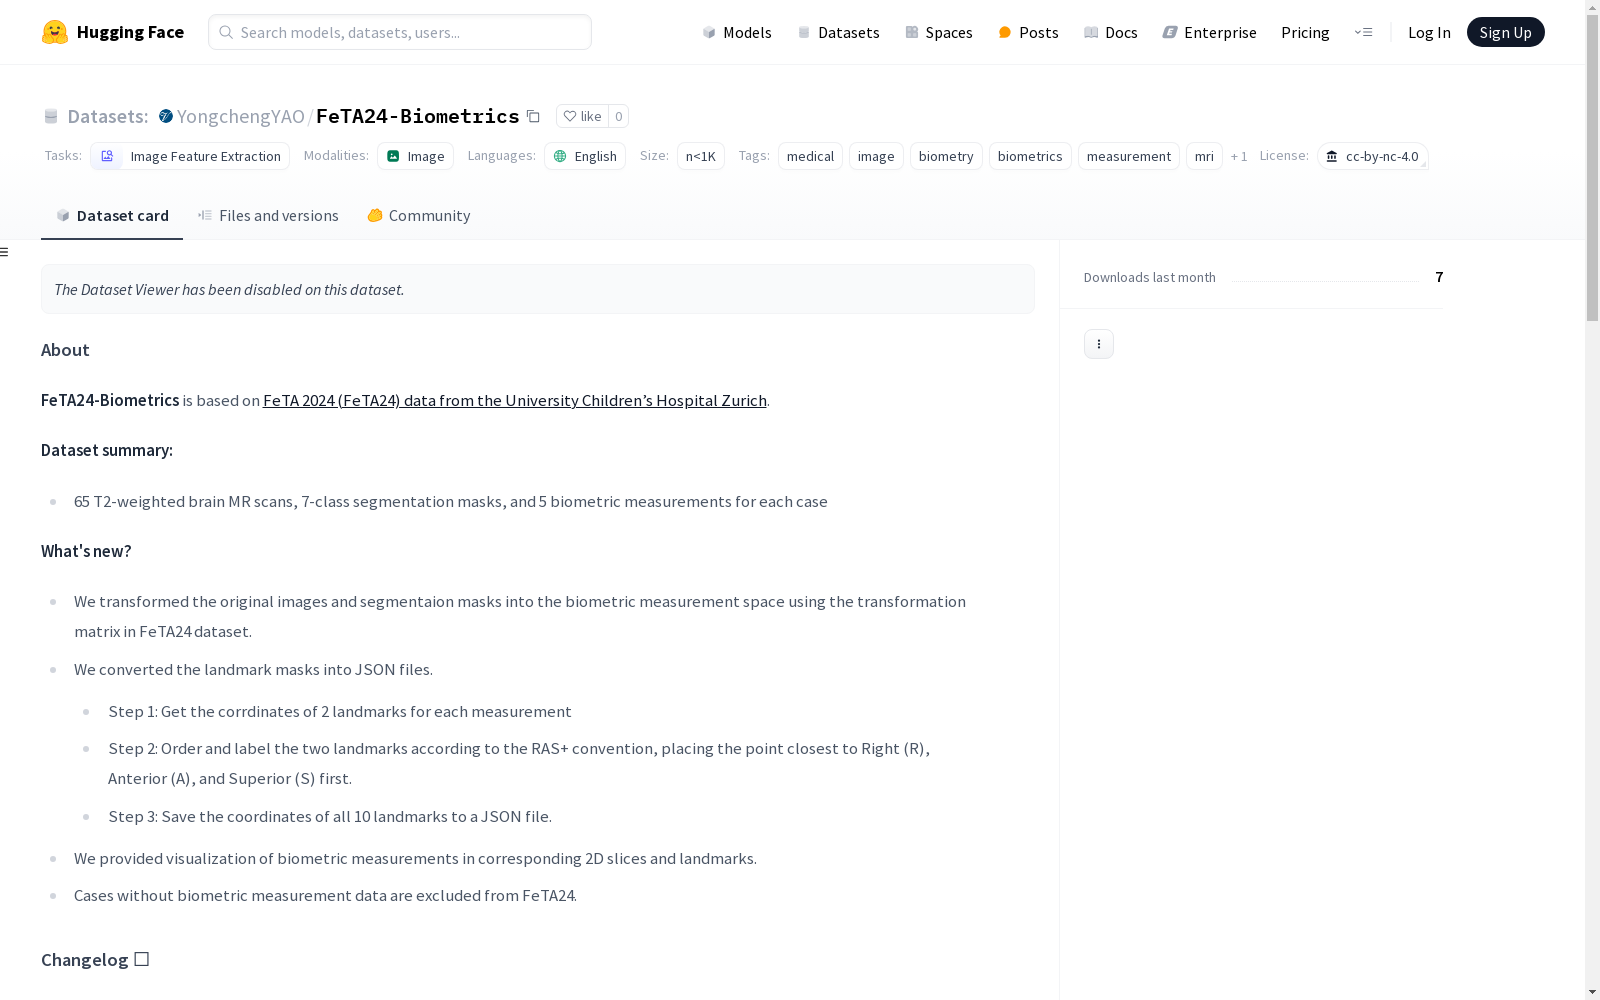Click the 'Dataset Viewer has been disabled' notice
This screenshot has height=1000, width=1600.
tap(538, 289)
